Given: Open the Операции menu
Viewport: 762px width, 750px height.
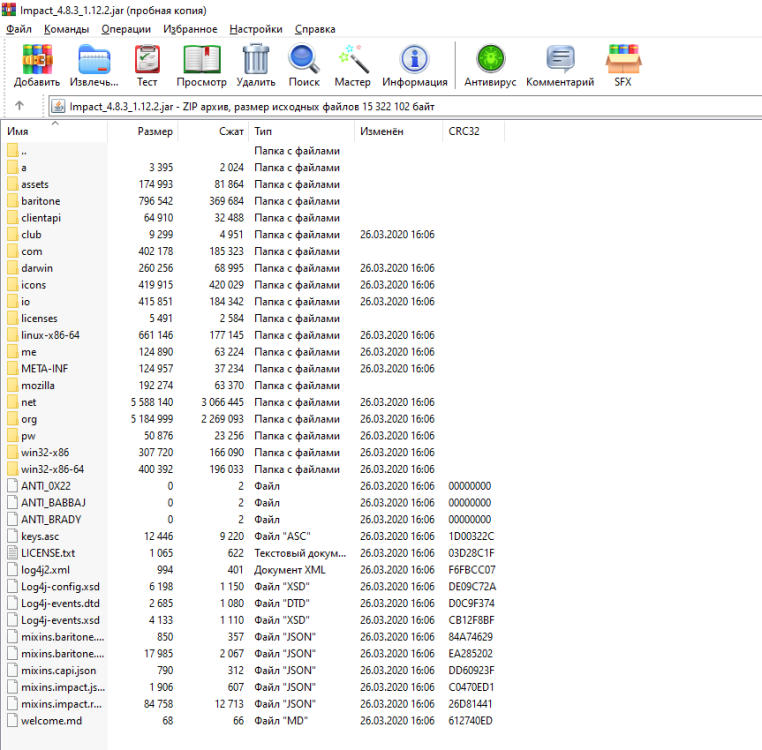Looking at the screenshot, I should 126,29.
